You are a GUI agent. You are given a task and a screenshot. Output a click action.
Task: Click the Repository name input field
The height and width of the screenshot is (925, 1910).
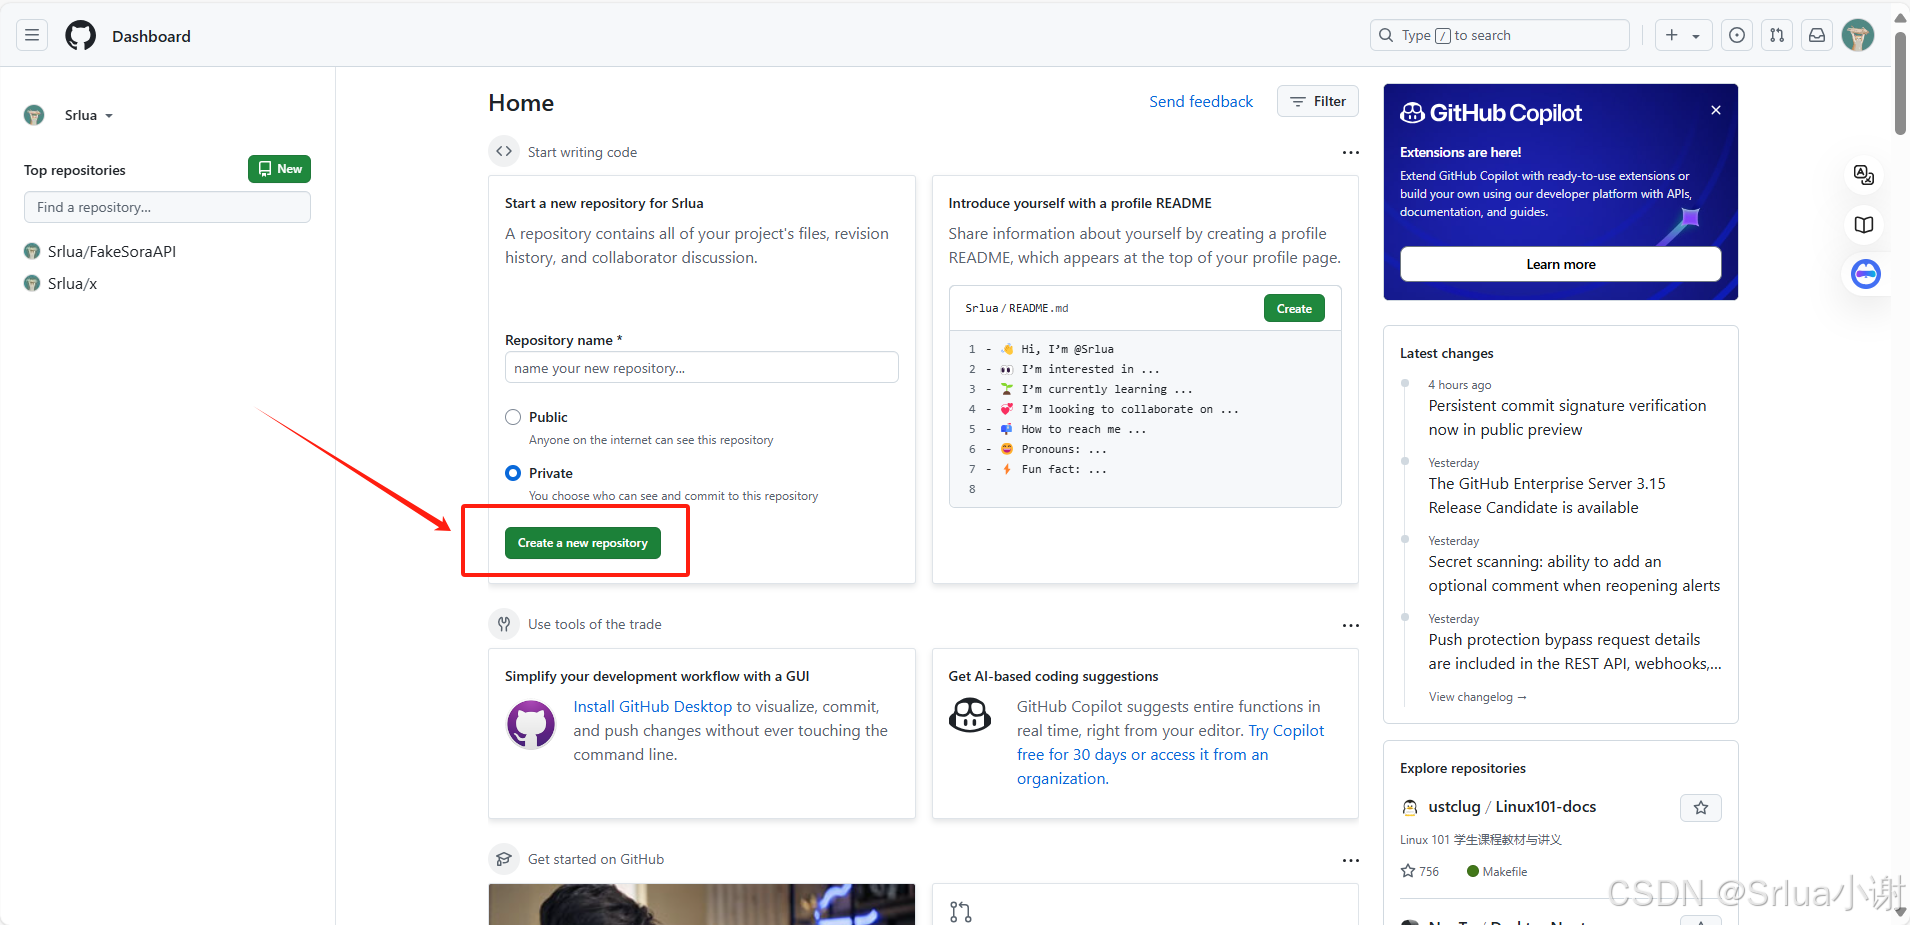702,368
